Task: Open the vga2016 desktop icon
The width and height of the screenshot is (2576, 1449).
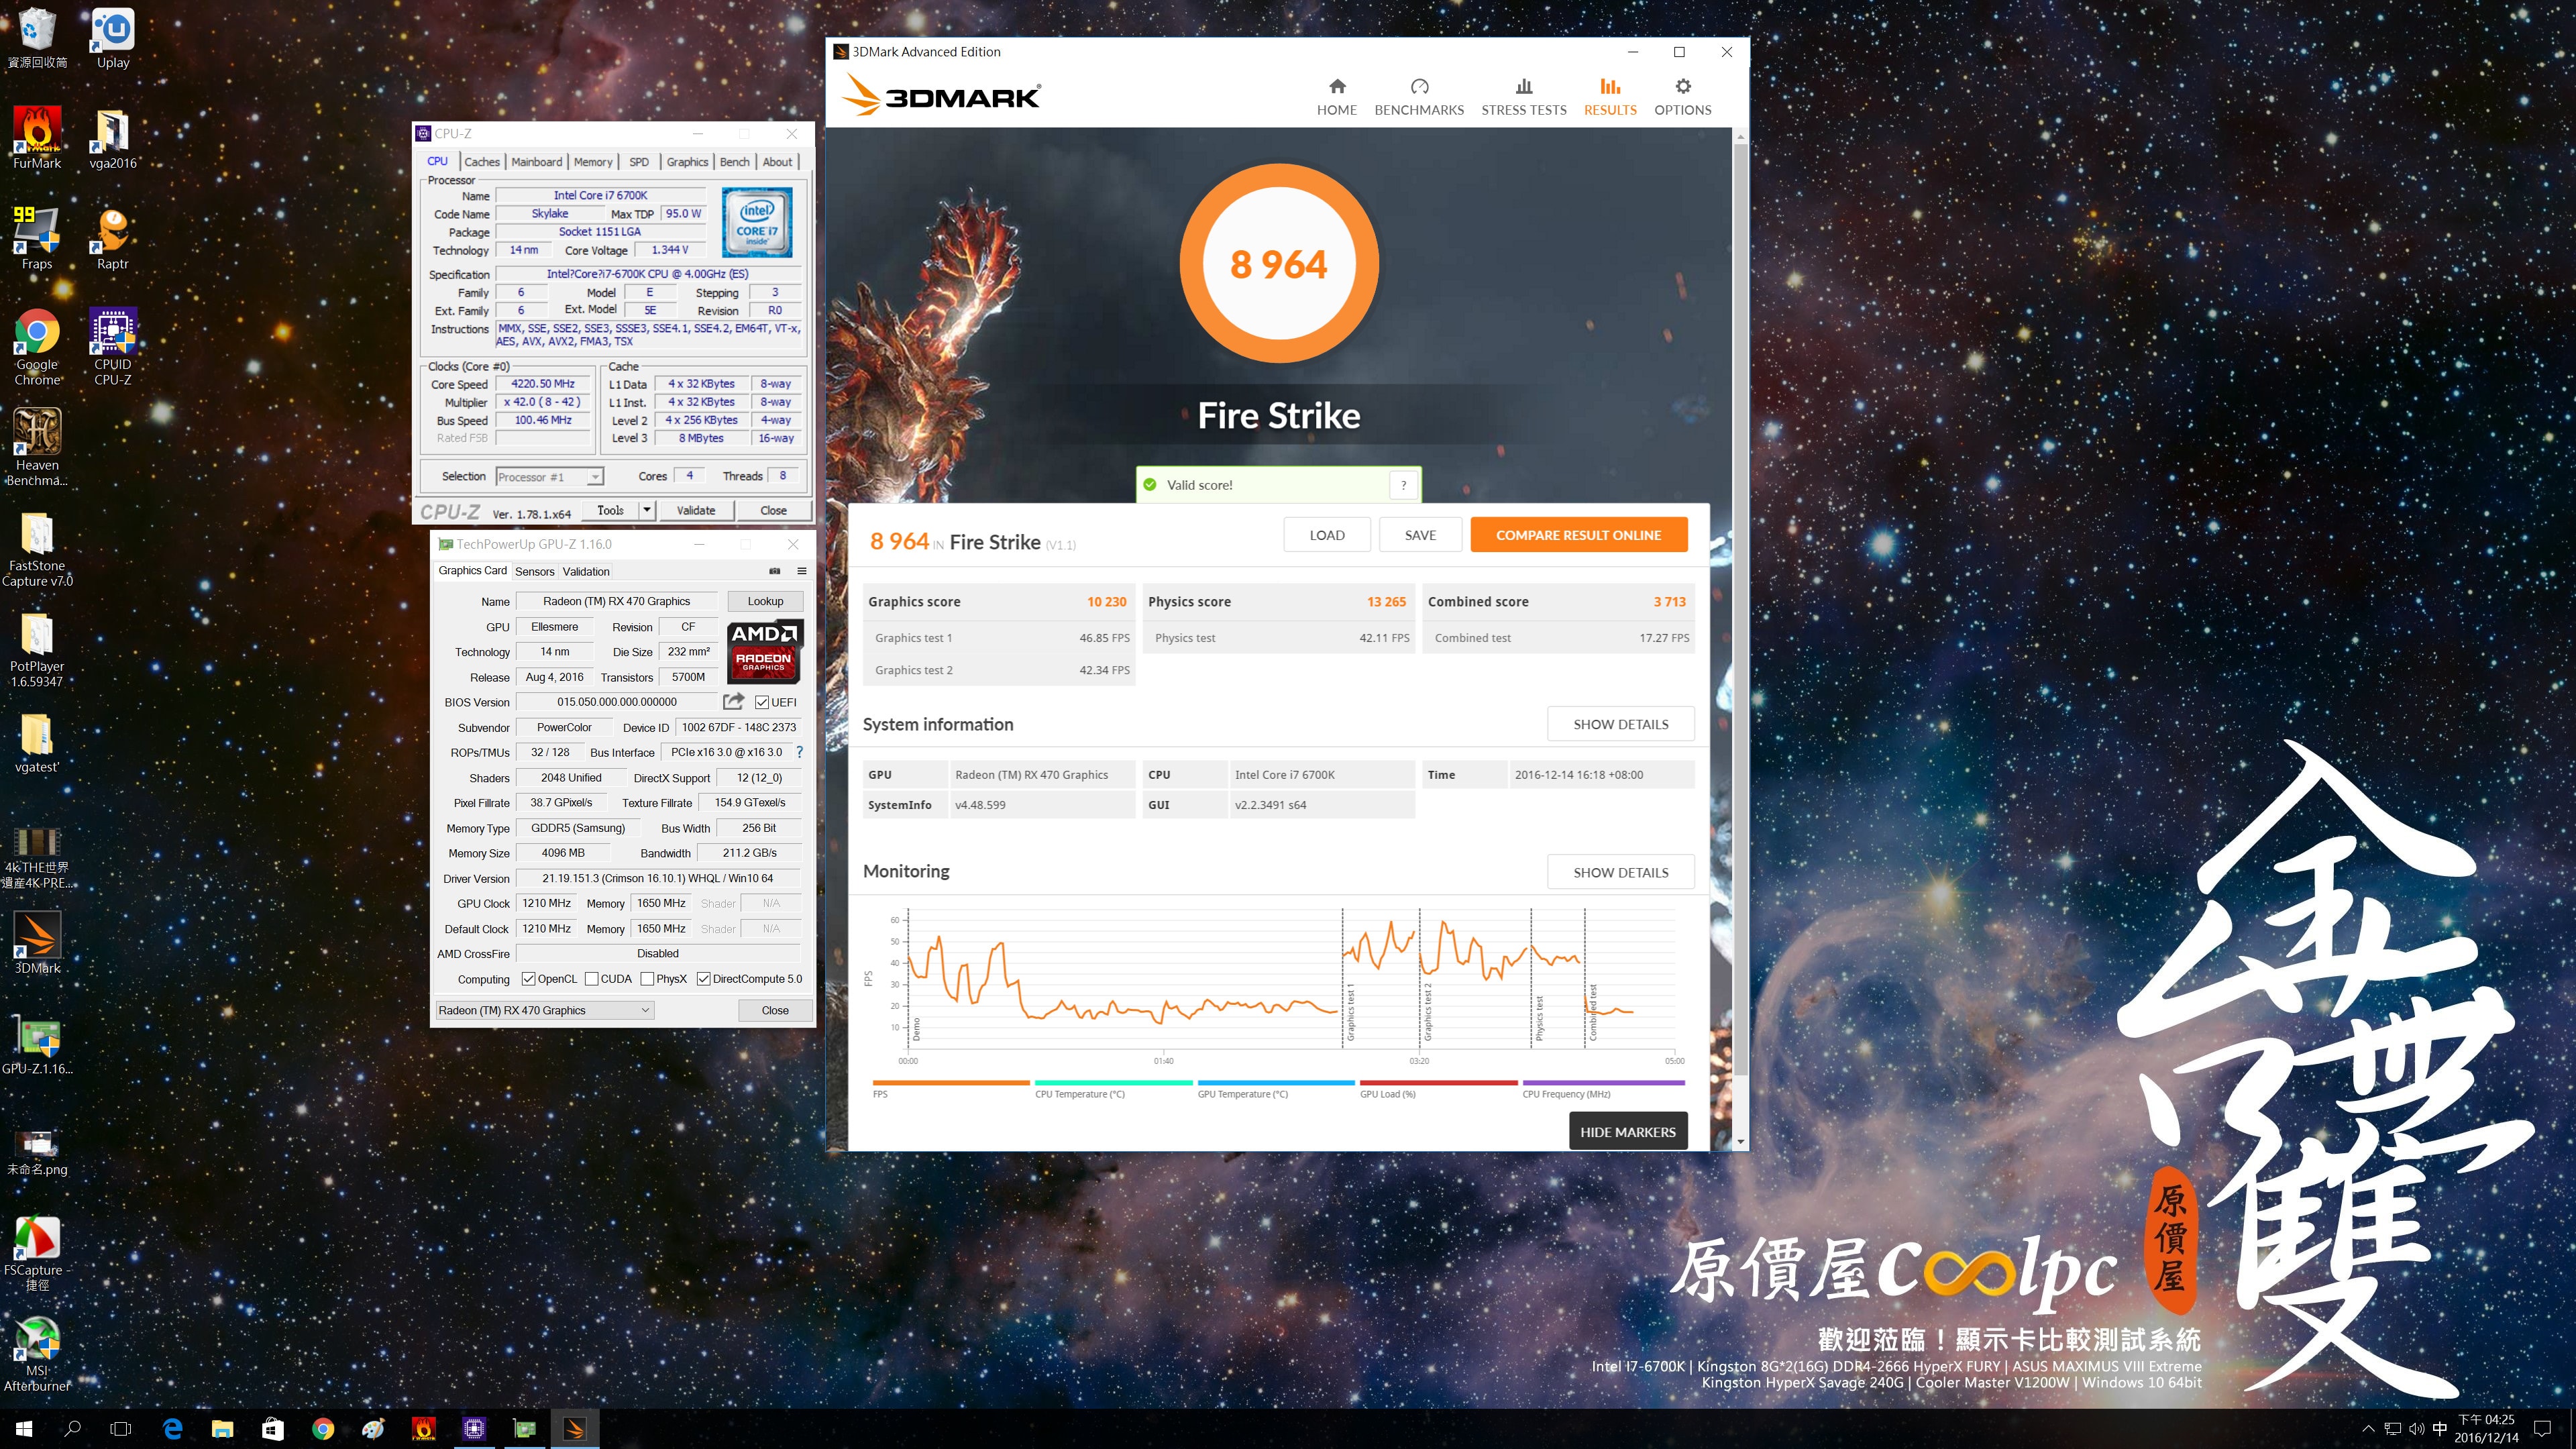Action: (113, 138)
